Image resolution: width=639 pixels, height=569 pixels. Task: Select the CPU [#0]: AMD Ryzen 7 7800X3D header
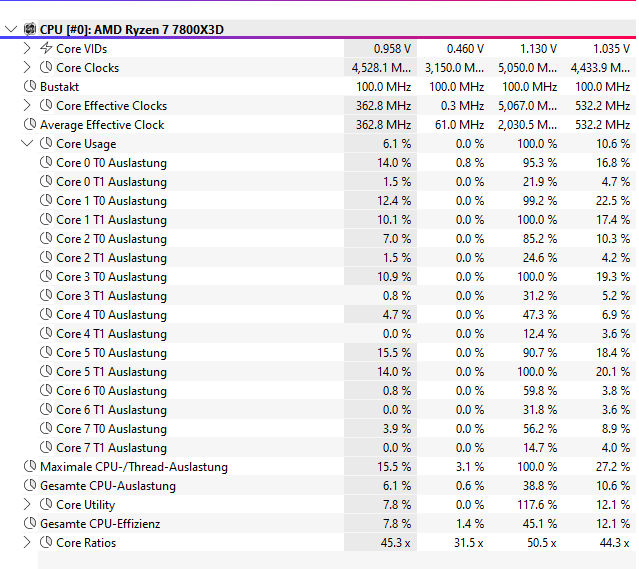[x=132, y=30]
